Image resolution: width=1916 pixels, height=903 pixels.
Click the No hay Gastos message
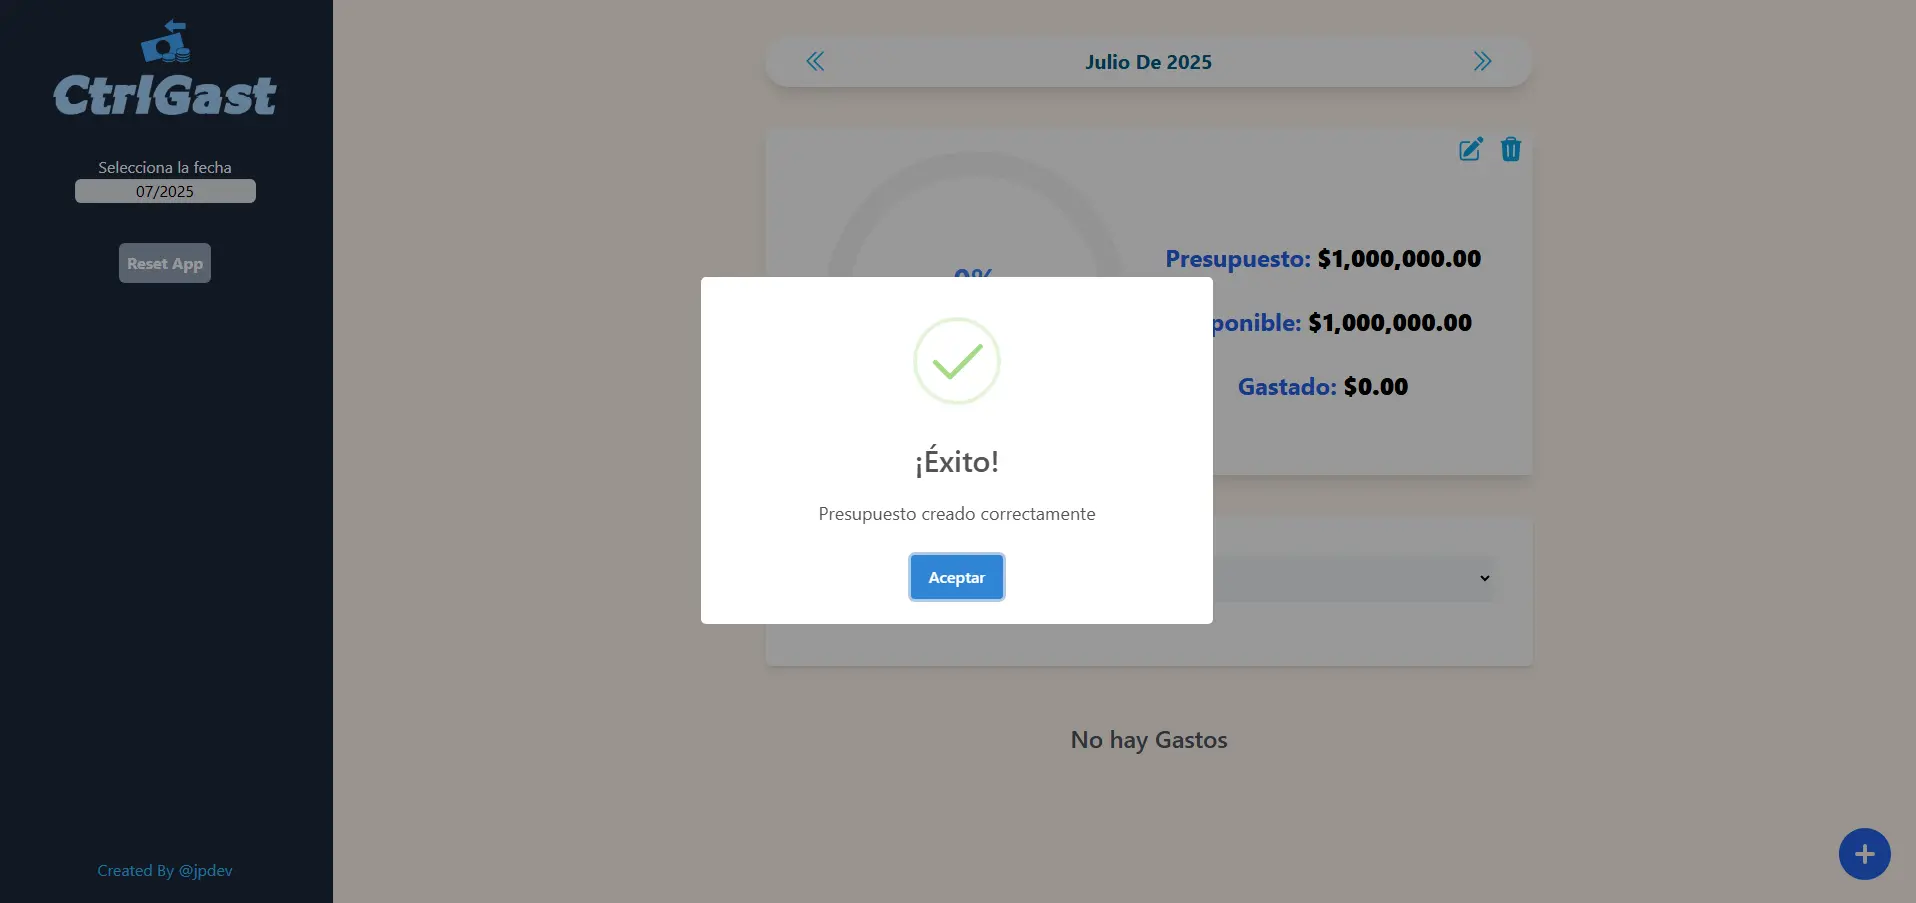point(1148,740)
